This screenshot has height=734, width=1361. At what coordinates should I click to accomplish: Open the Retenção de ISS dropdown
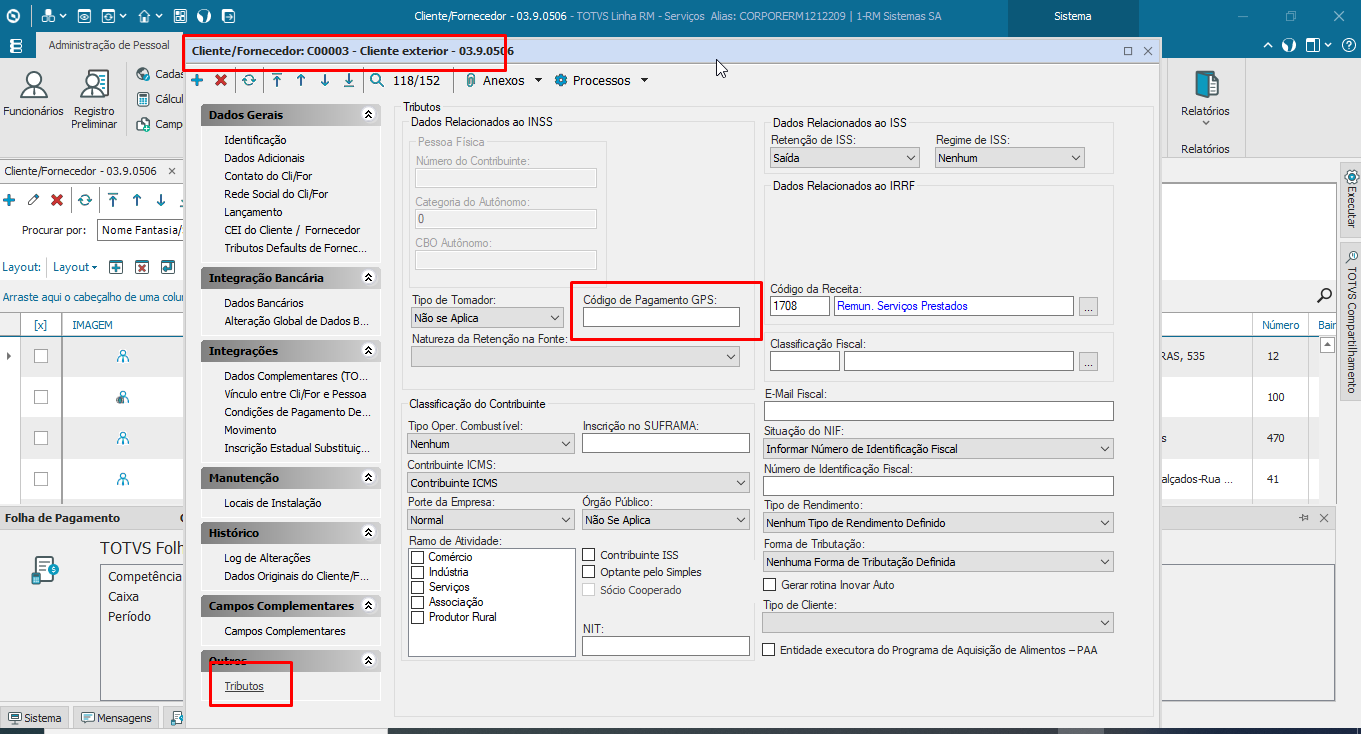click(x=844, y=158)
